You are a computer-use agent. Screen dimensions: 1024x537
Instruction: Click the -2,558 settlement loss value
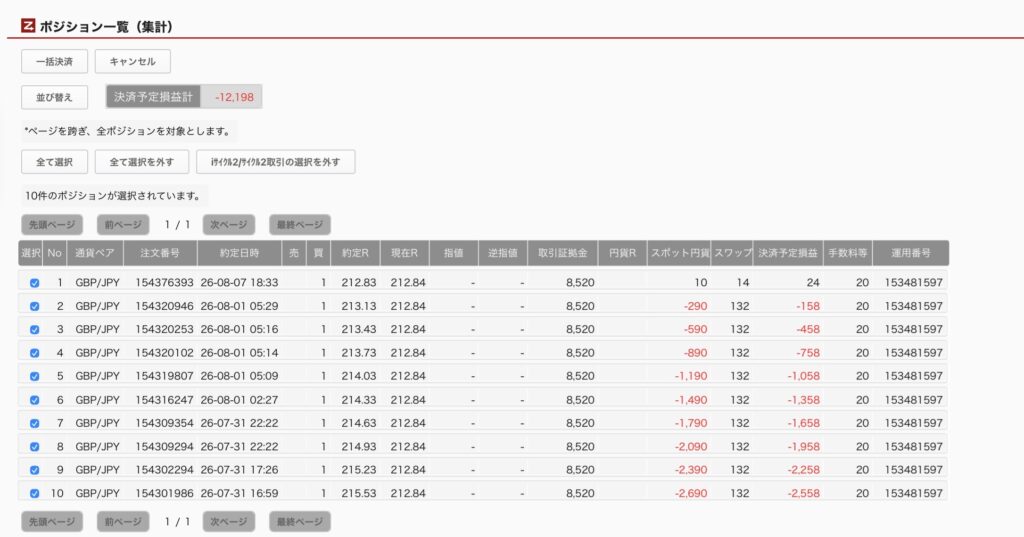[803, 493]
